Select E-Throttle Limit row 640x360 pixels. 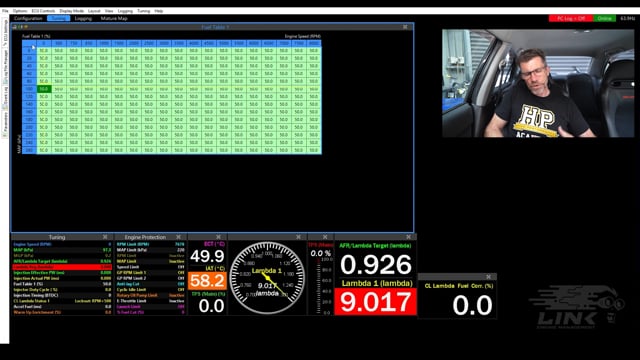151,301
